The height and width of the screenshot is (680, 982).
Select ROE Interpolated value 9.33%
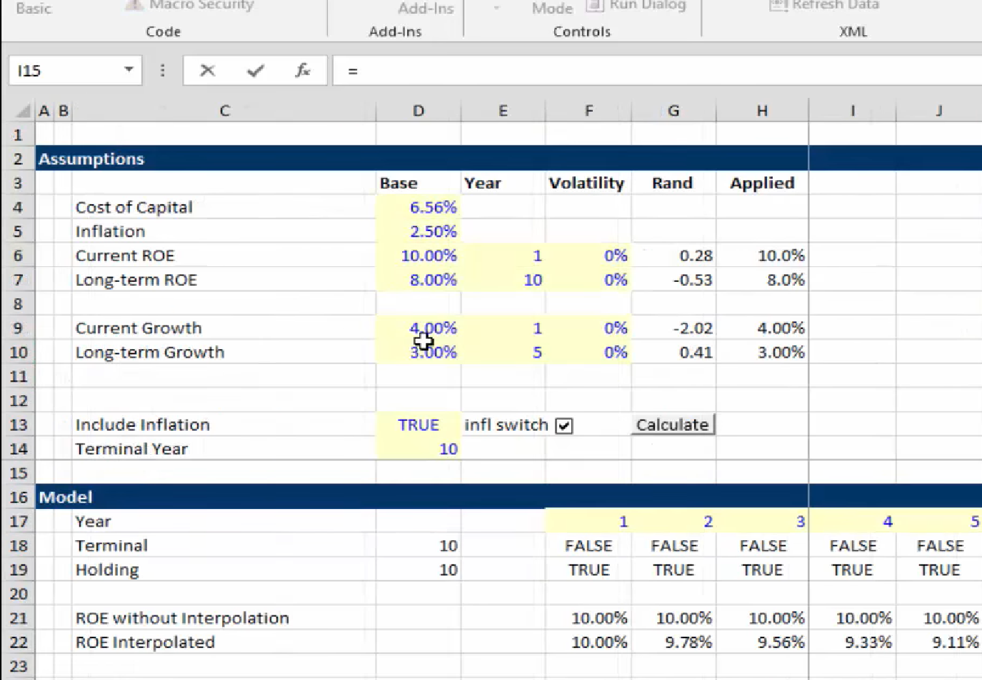(852, 642)
